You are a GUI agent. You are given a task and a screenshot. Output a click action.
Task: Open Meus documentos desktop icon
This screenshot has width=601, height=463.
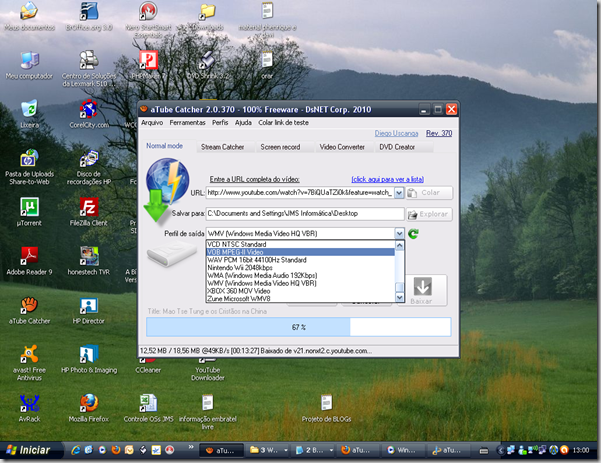click(x=29, y=16)
